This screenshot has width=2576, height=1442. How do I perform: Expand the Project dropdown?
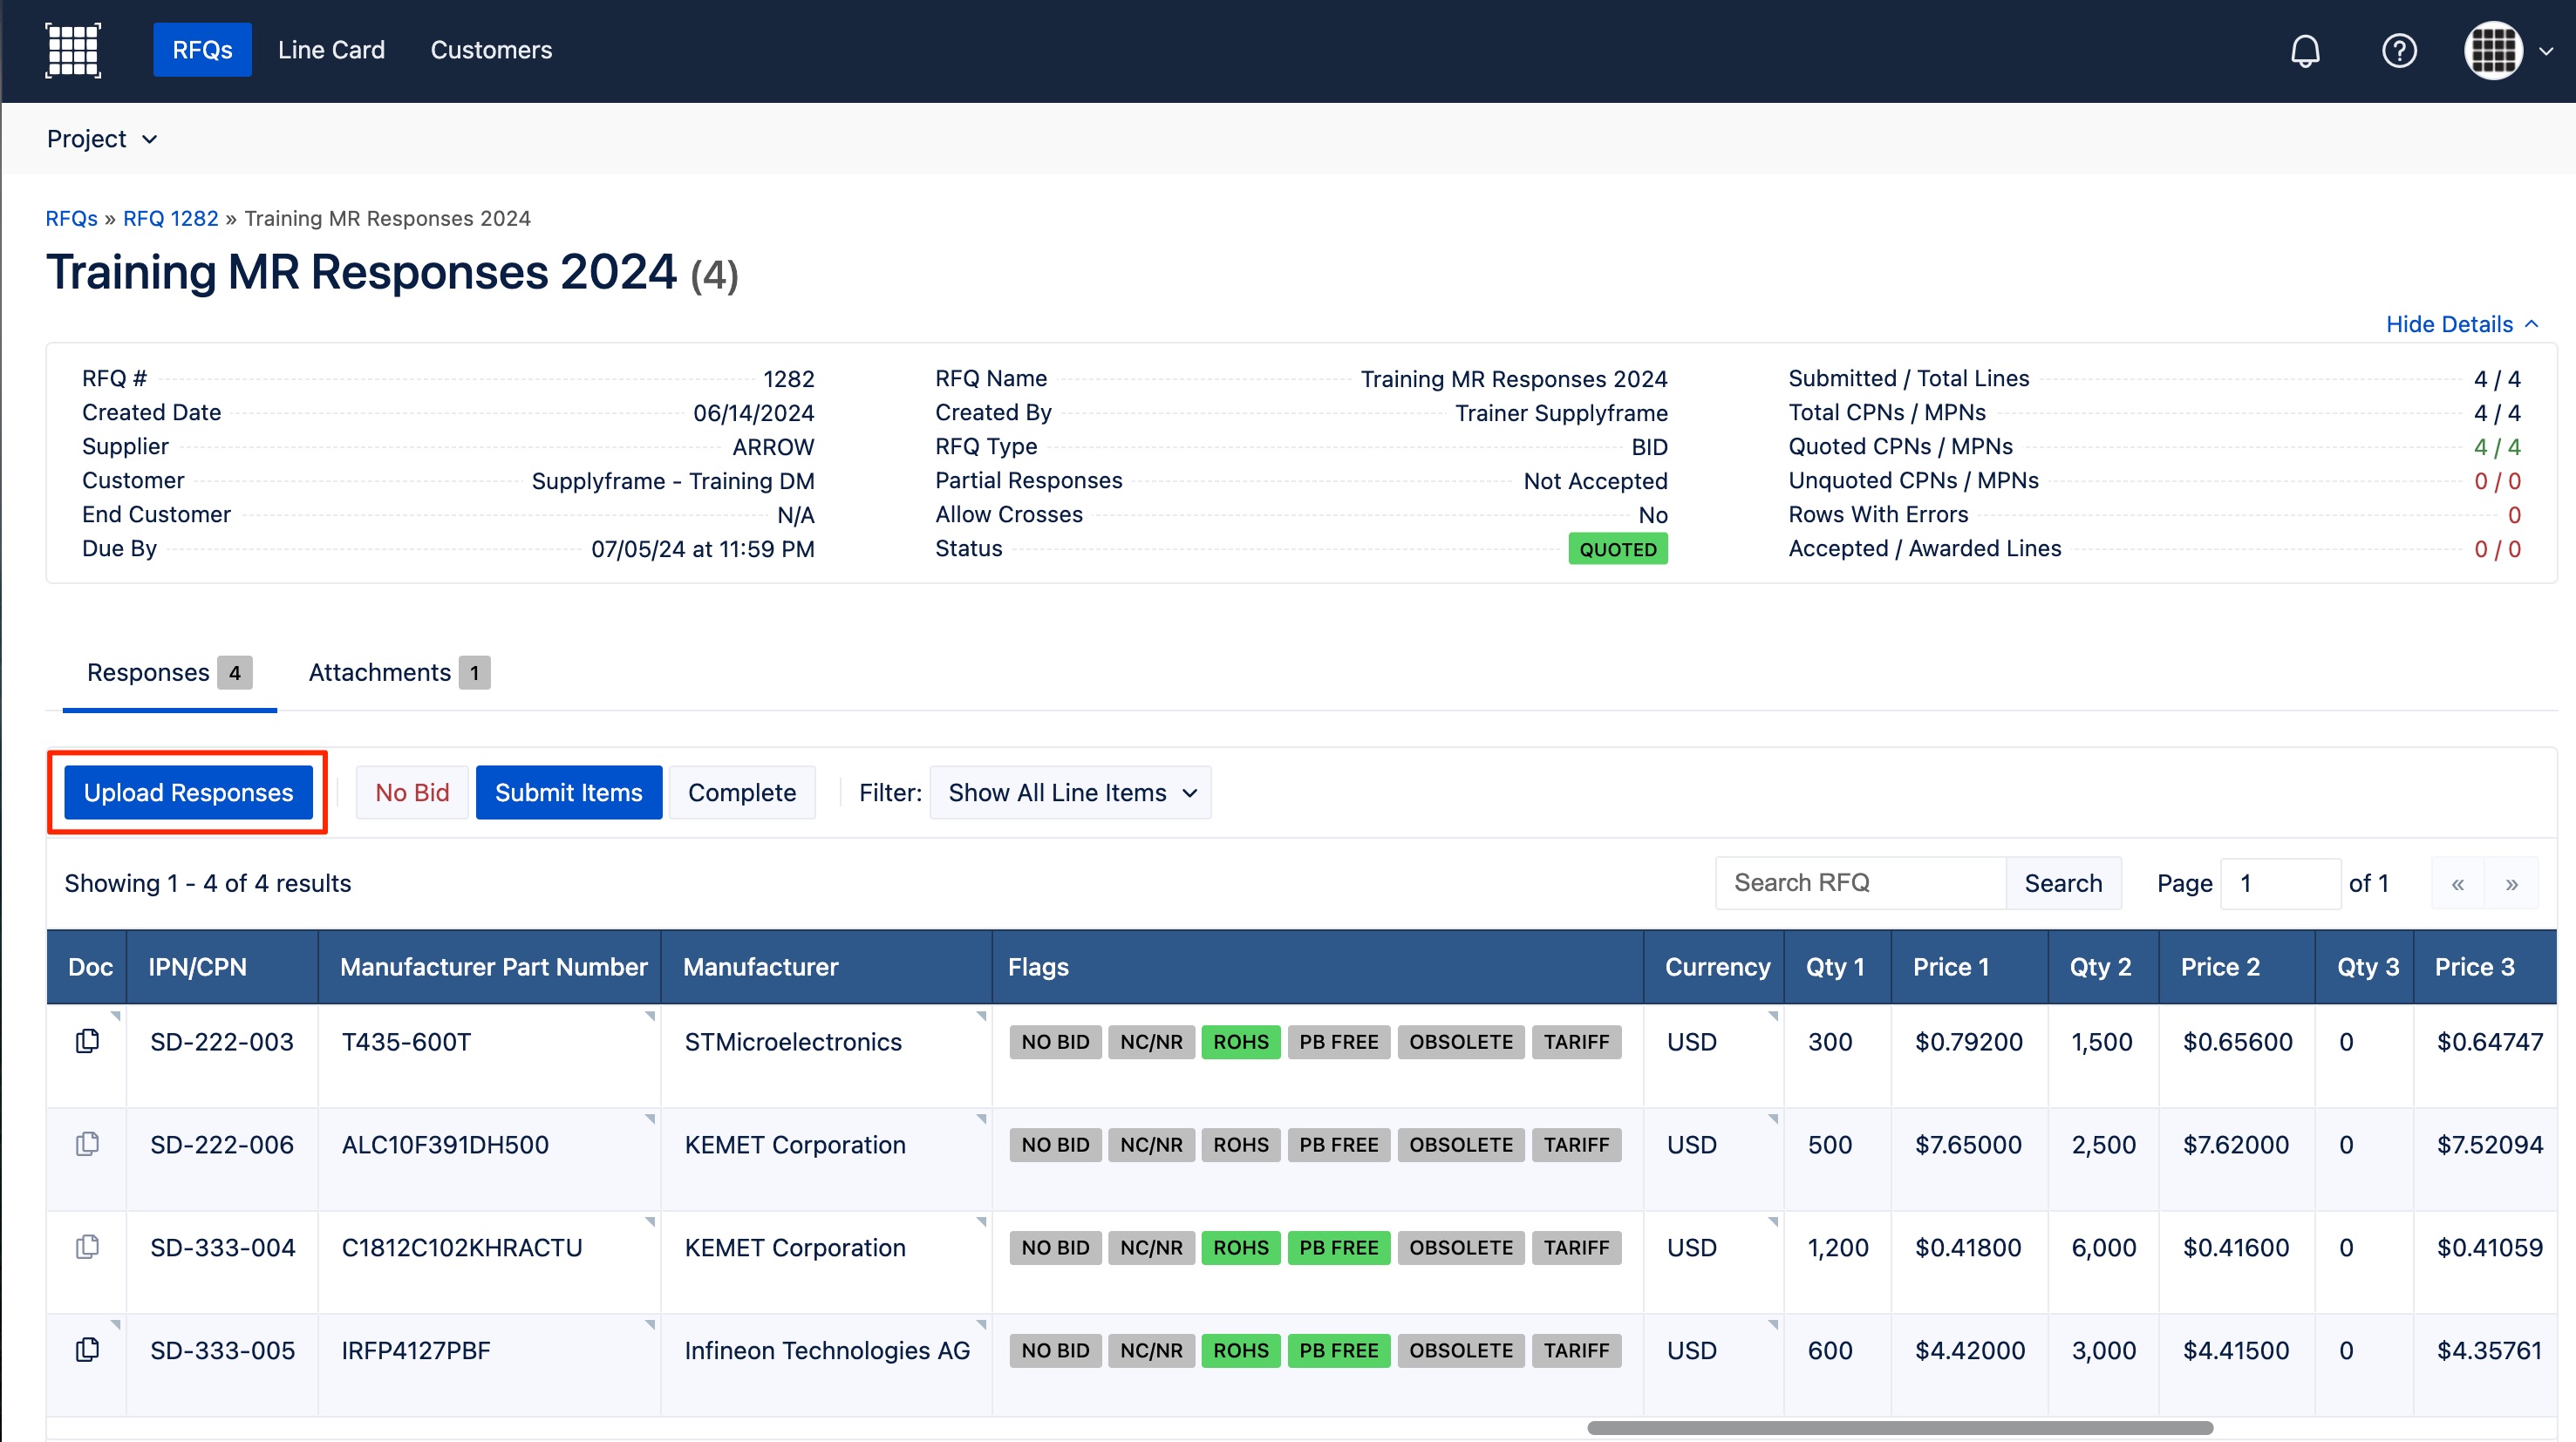(102, 139)
